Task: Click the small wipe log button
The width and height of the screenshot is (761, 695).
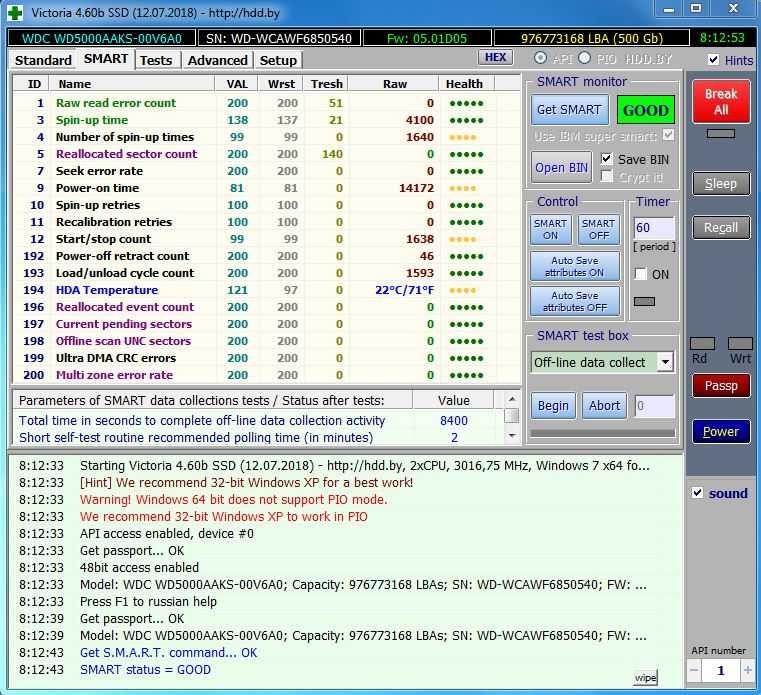Action: tap(645, 678)
